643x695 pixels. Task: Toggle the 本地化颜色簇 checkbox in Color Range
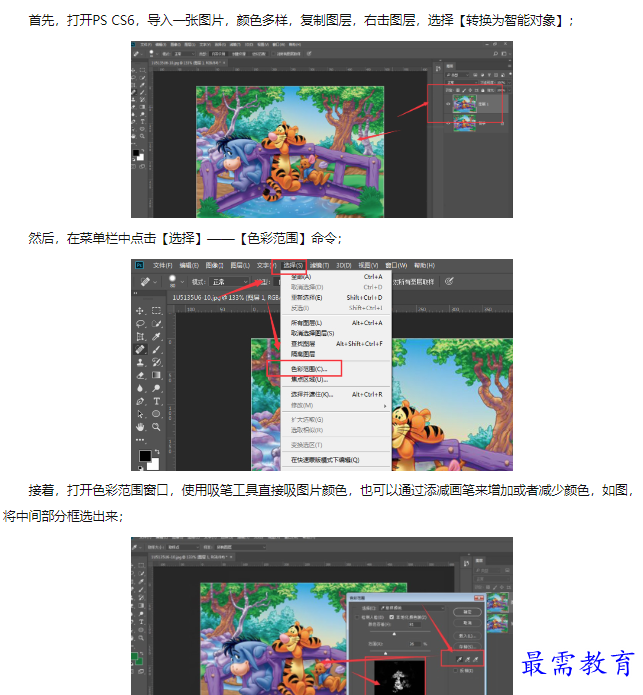coord(392,617)
